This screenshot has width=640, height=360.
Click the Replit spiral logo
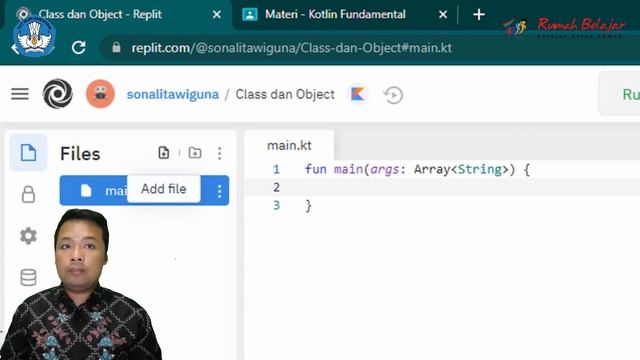click(58, 94)
